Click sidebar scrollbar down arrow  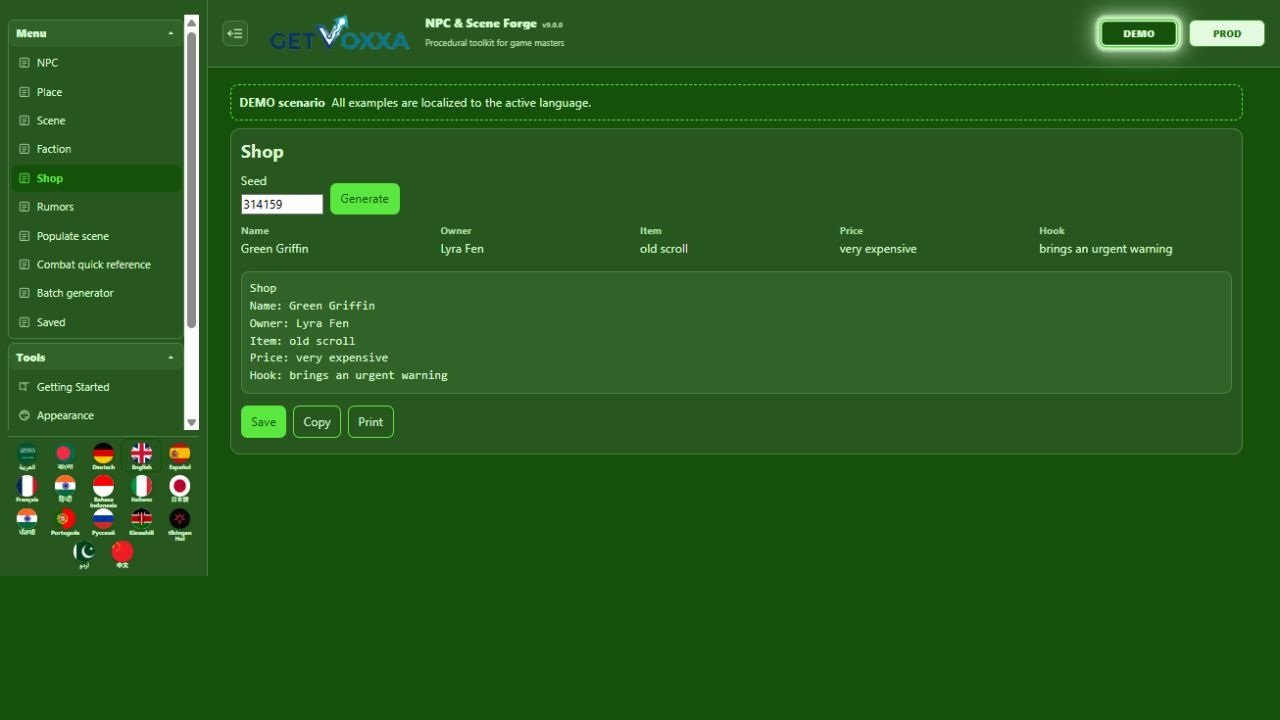pyautogui.click(x=192, y=423)
